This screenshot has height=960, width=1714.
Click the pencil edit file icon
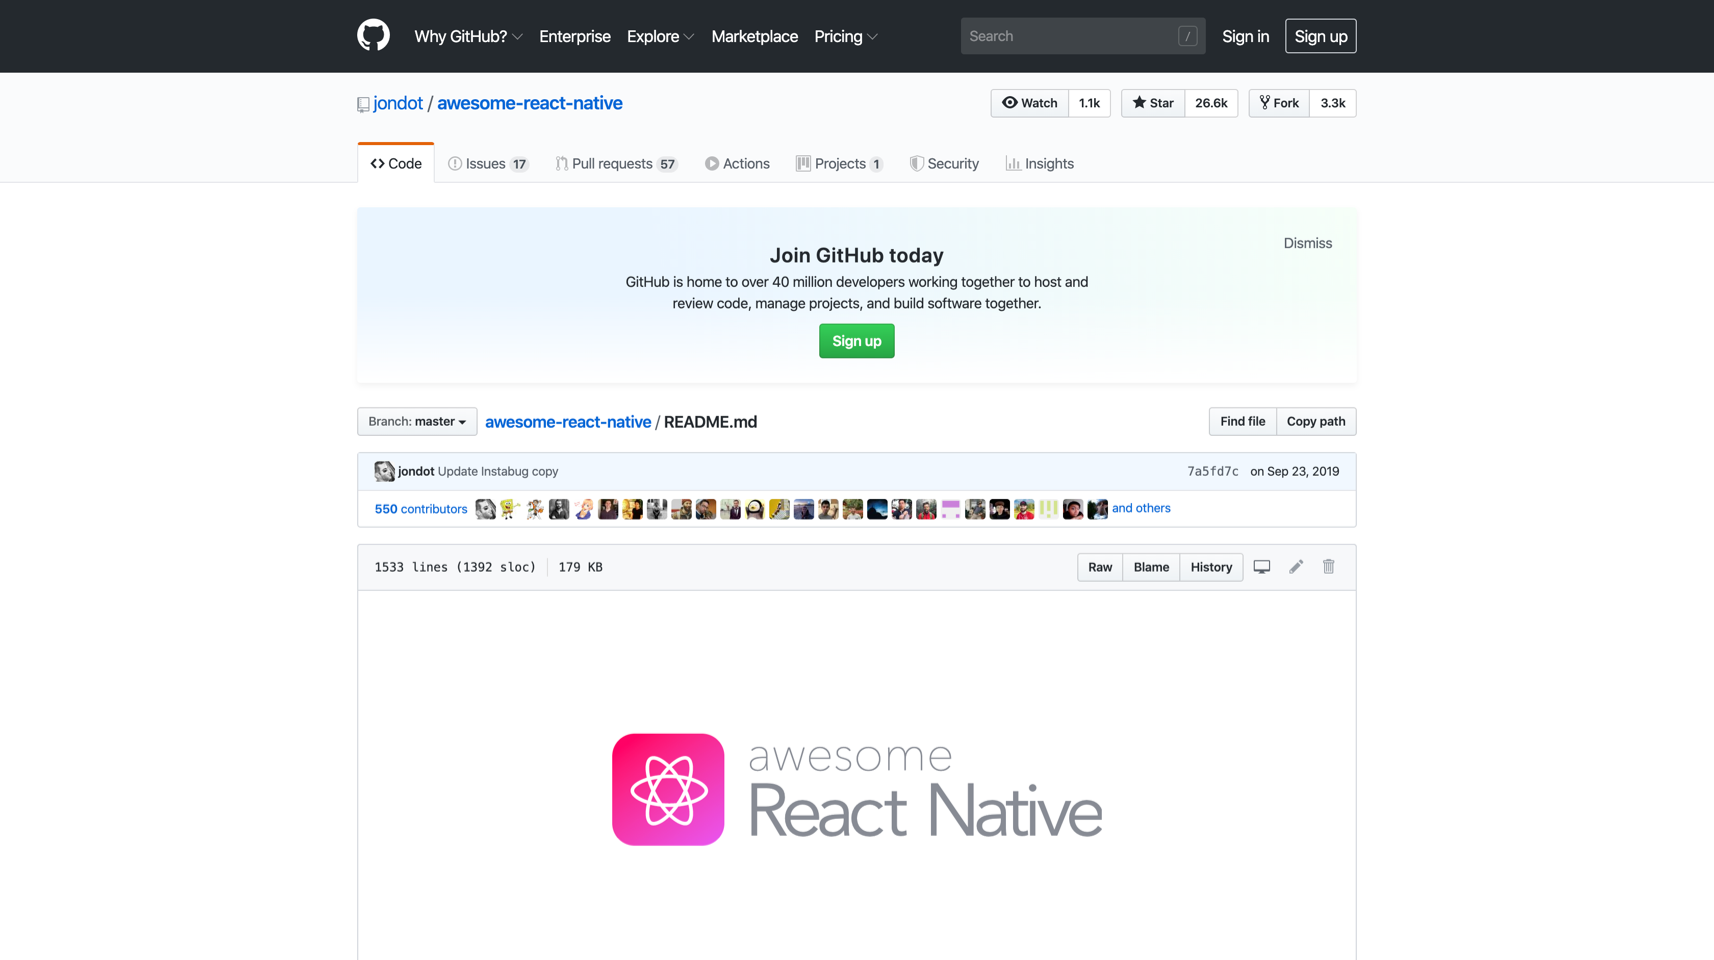click(x=1296, y=567)
